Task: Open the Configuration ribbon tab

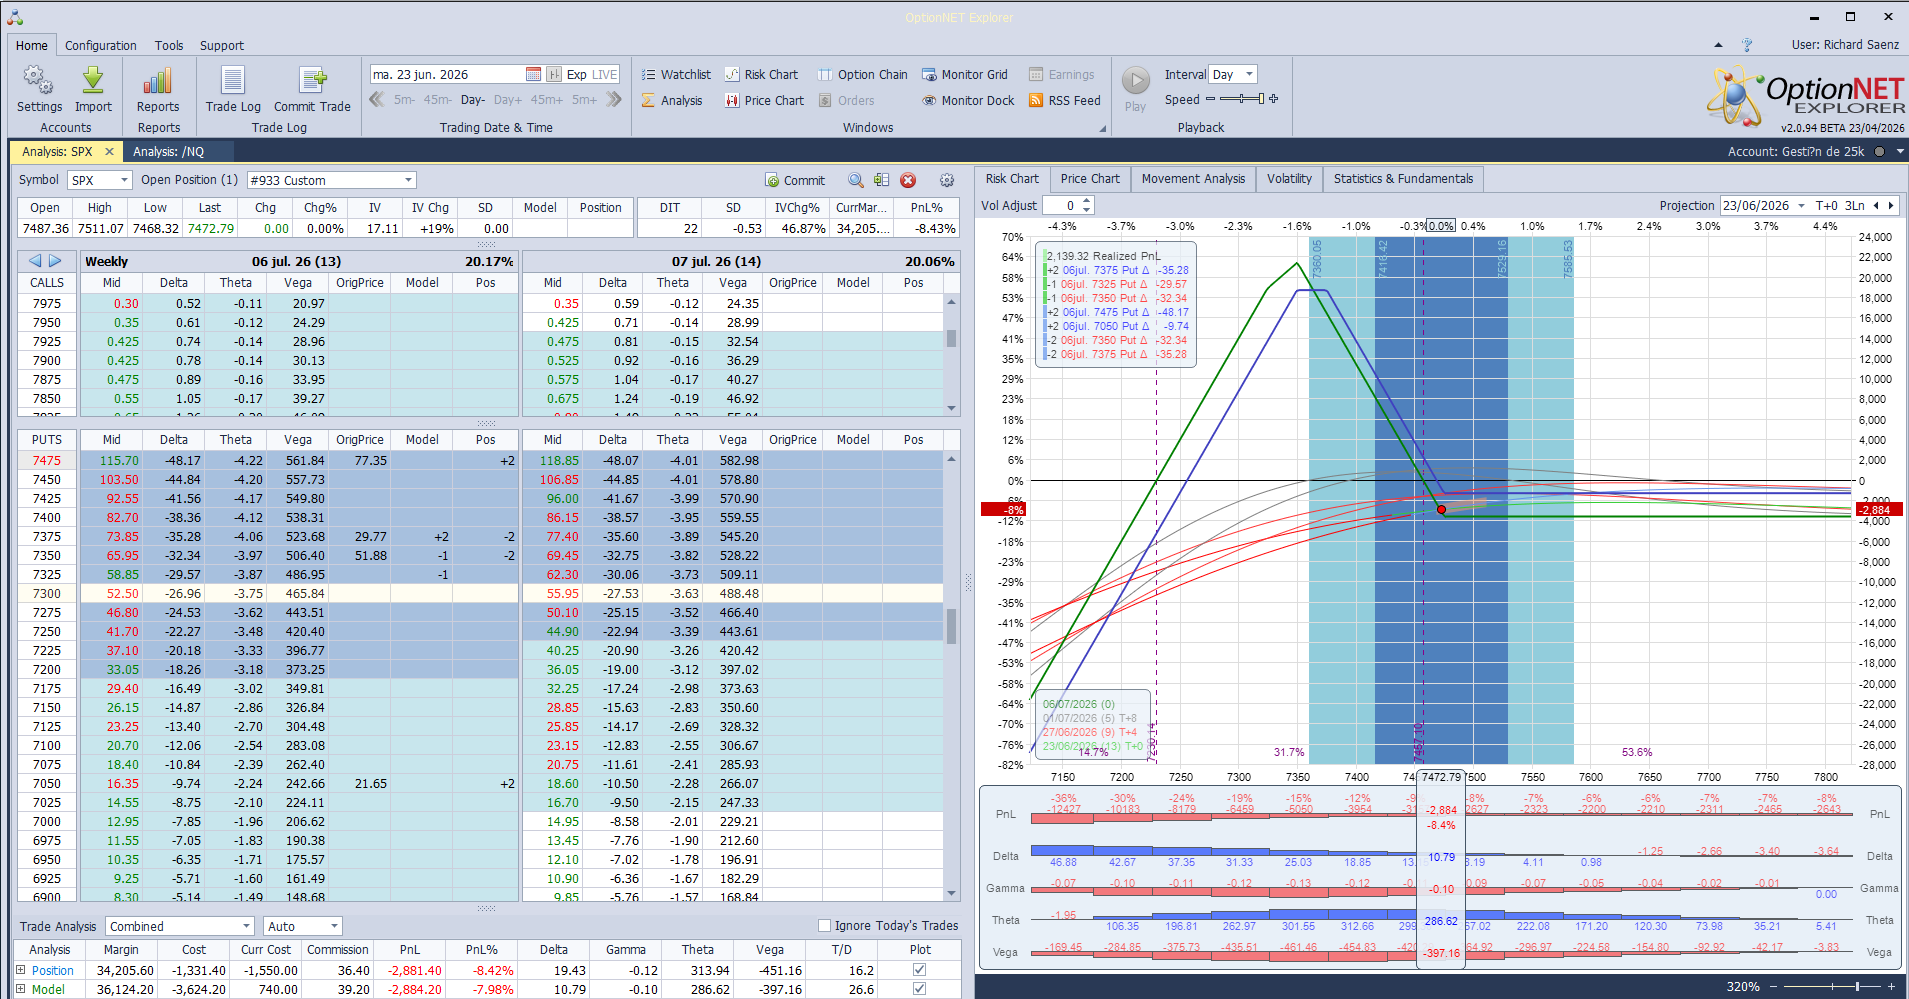Action: tap(101, 45)
